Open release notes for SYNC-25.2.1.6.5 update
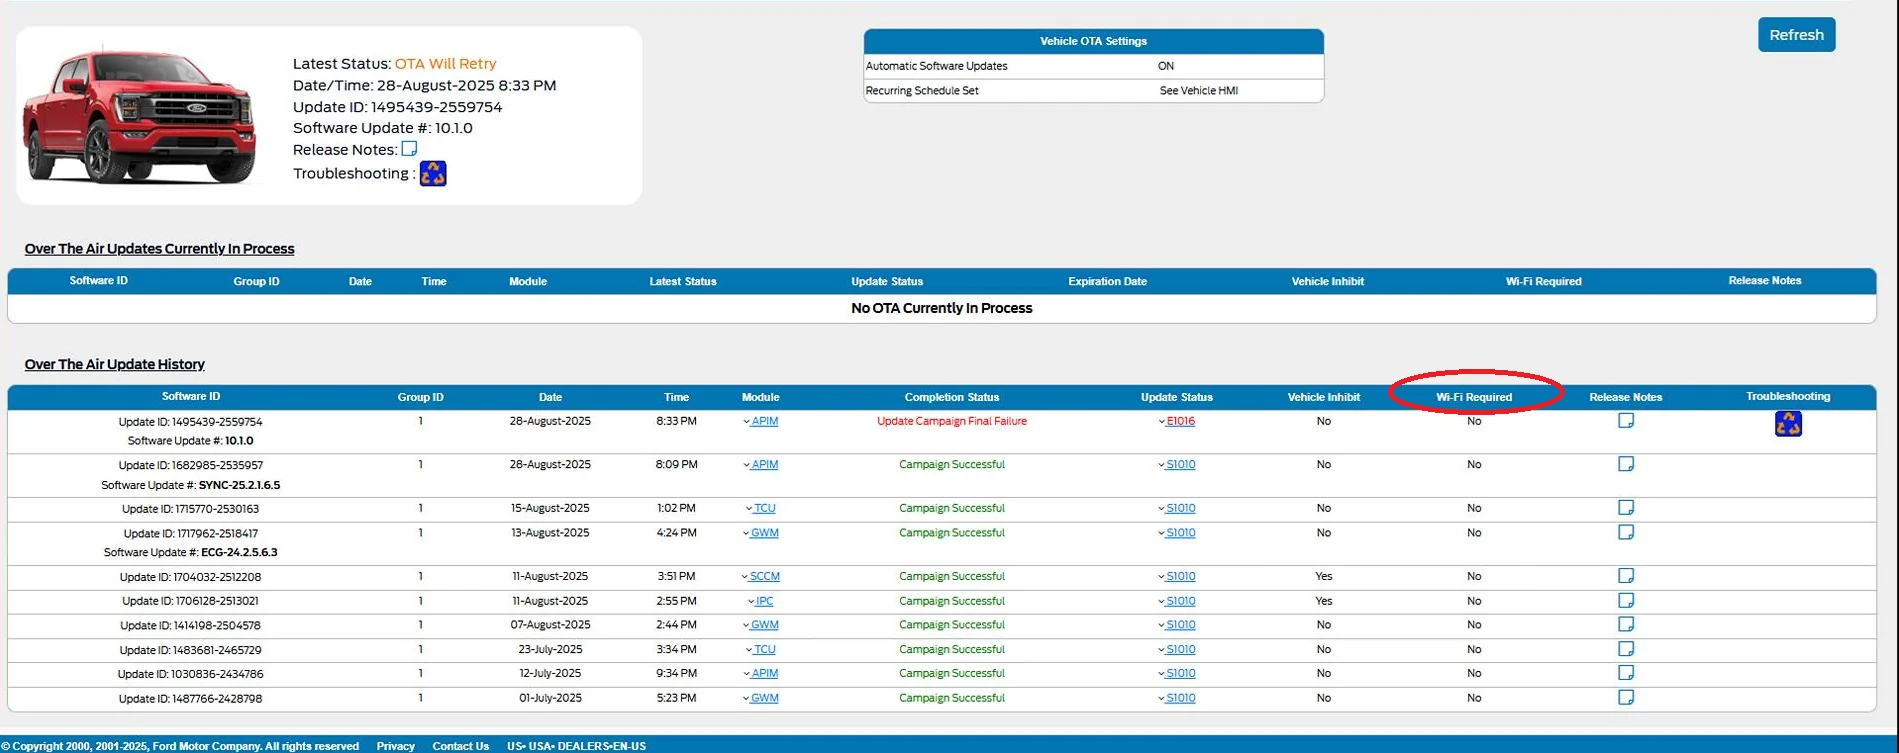The width and height of the screenshot is (1899, 753). click(x=1626, y=464)
